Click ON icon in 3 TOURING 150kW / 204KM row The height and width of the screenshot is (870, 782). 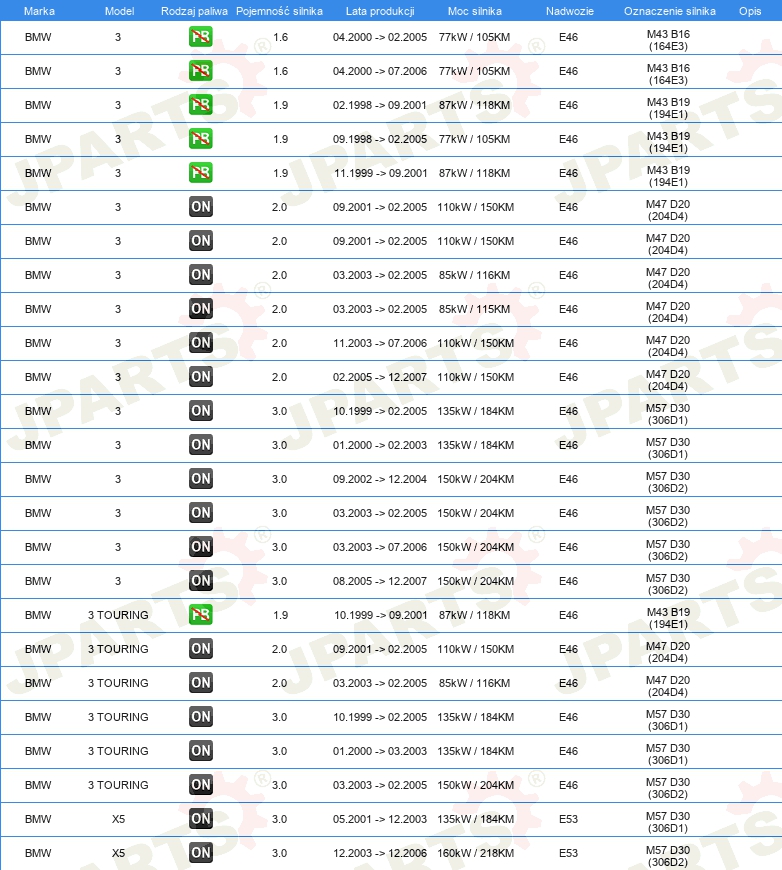coord(200,785)
